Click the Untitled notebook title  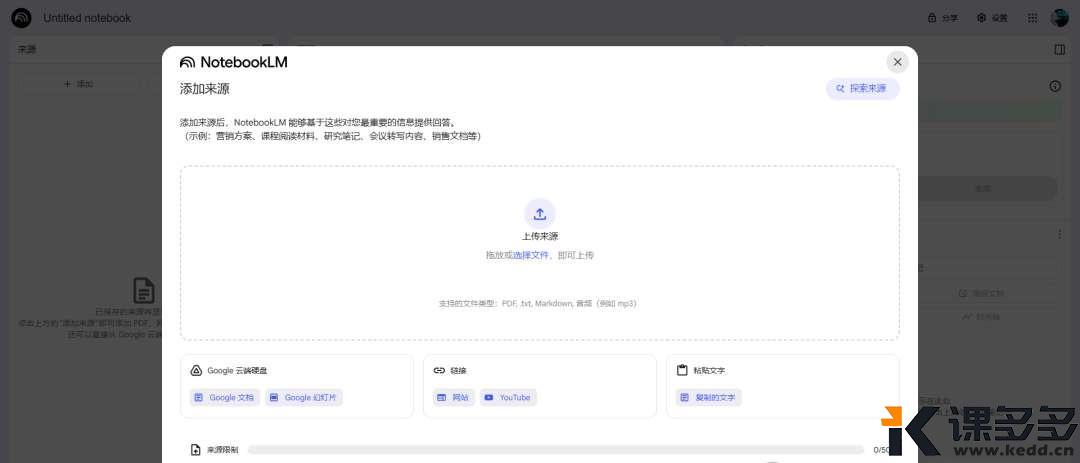point(87,18)
